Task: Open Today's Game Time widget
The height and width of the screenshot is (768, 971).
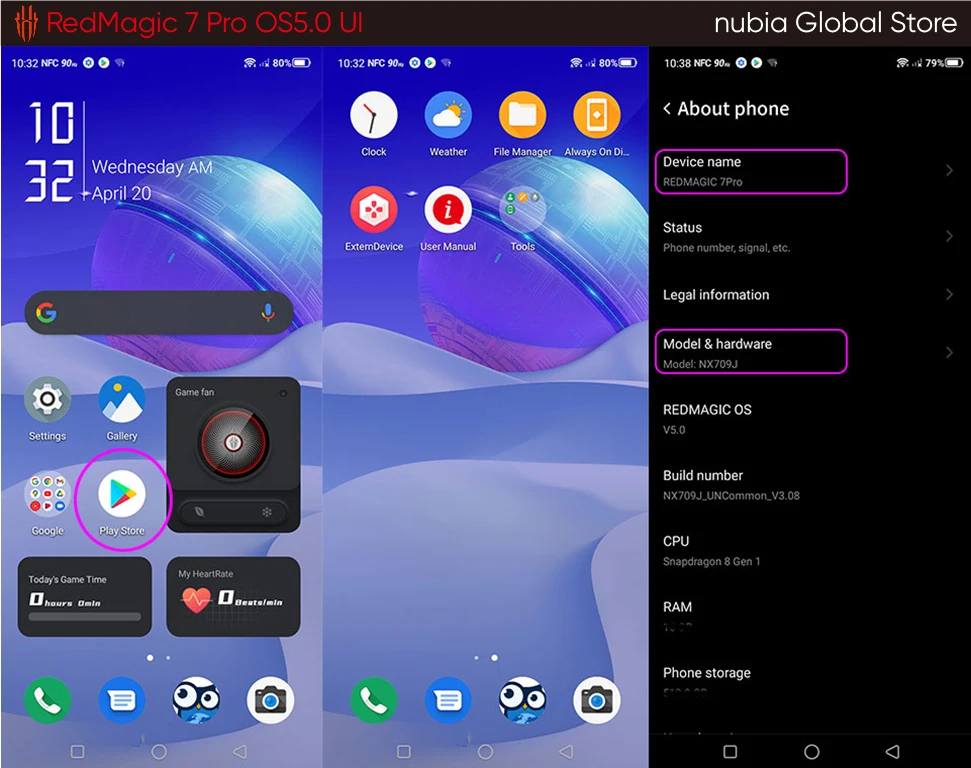Action: tap(85, 597)
